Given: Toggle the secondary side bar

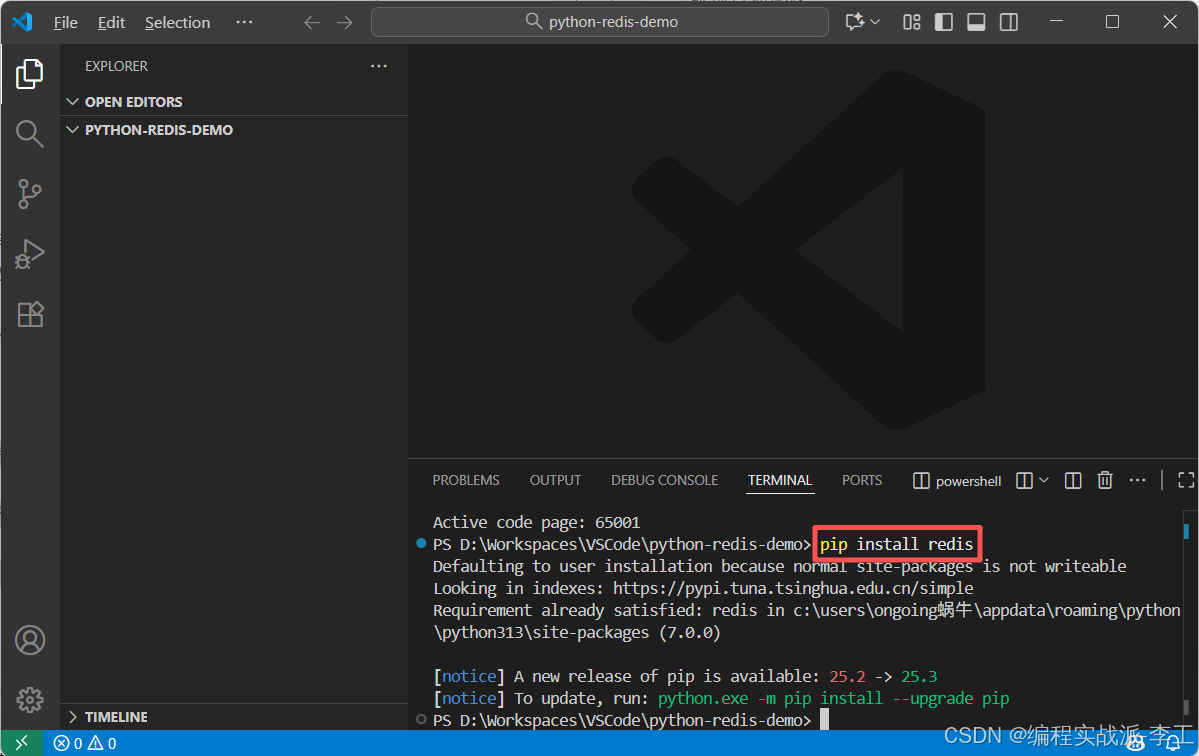Looking at the screenshot, I should [1009, 22].
